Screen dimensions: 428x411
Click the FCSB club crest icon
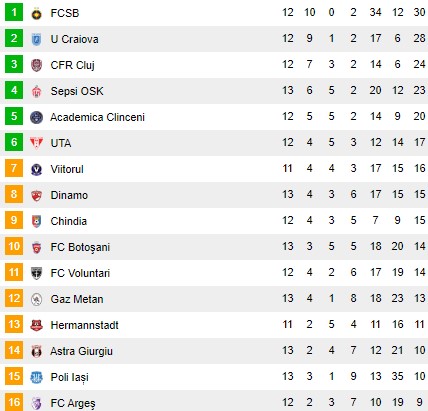[x=36, y=14]
